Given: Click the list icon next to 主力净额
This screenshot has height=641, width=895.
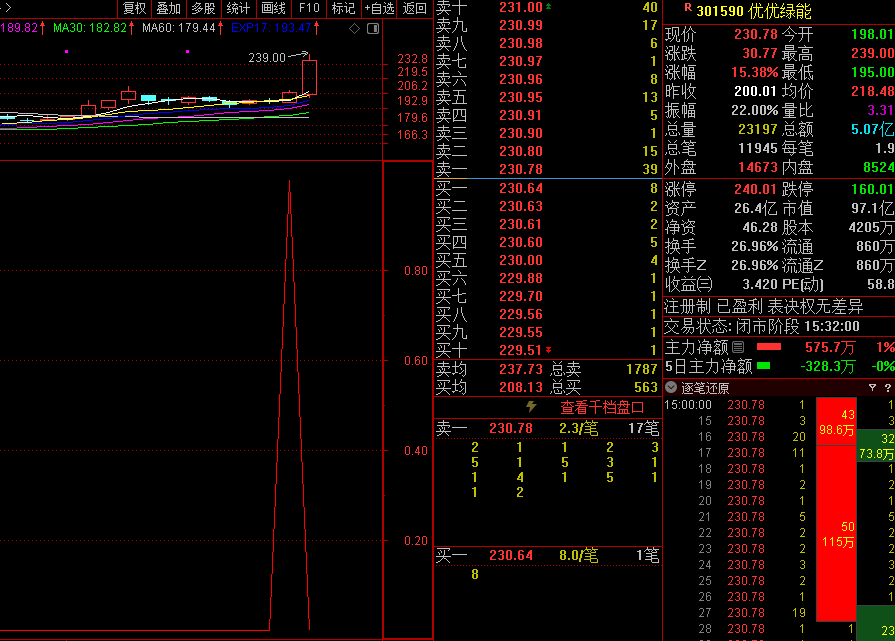Looking at the screenshot, I should (738, 347).
